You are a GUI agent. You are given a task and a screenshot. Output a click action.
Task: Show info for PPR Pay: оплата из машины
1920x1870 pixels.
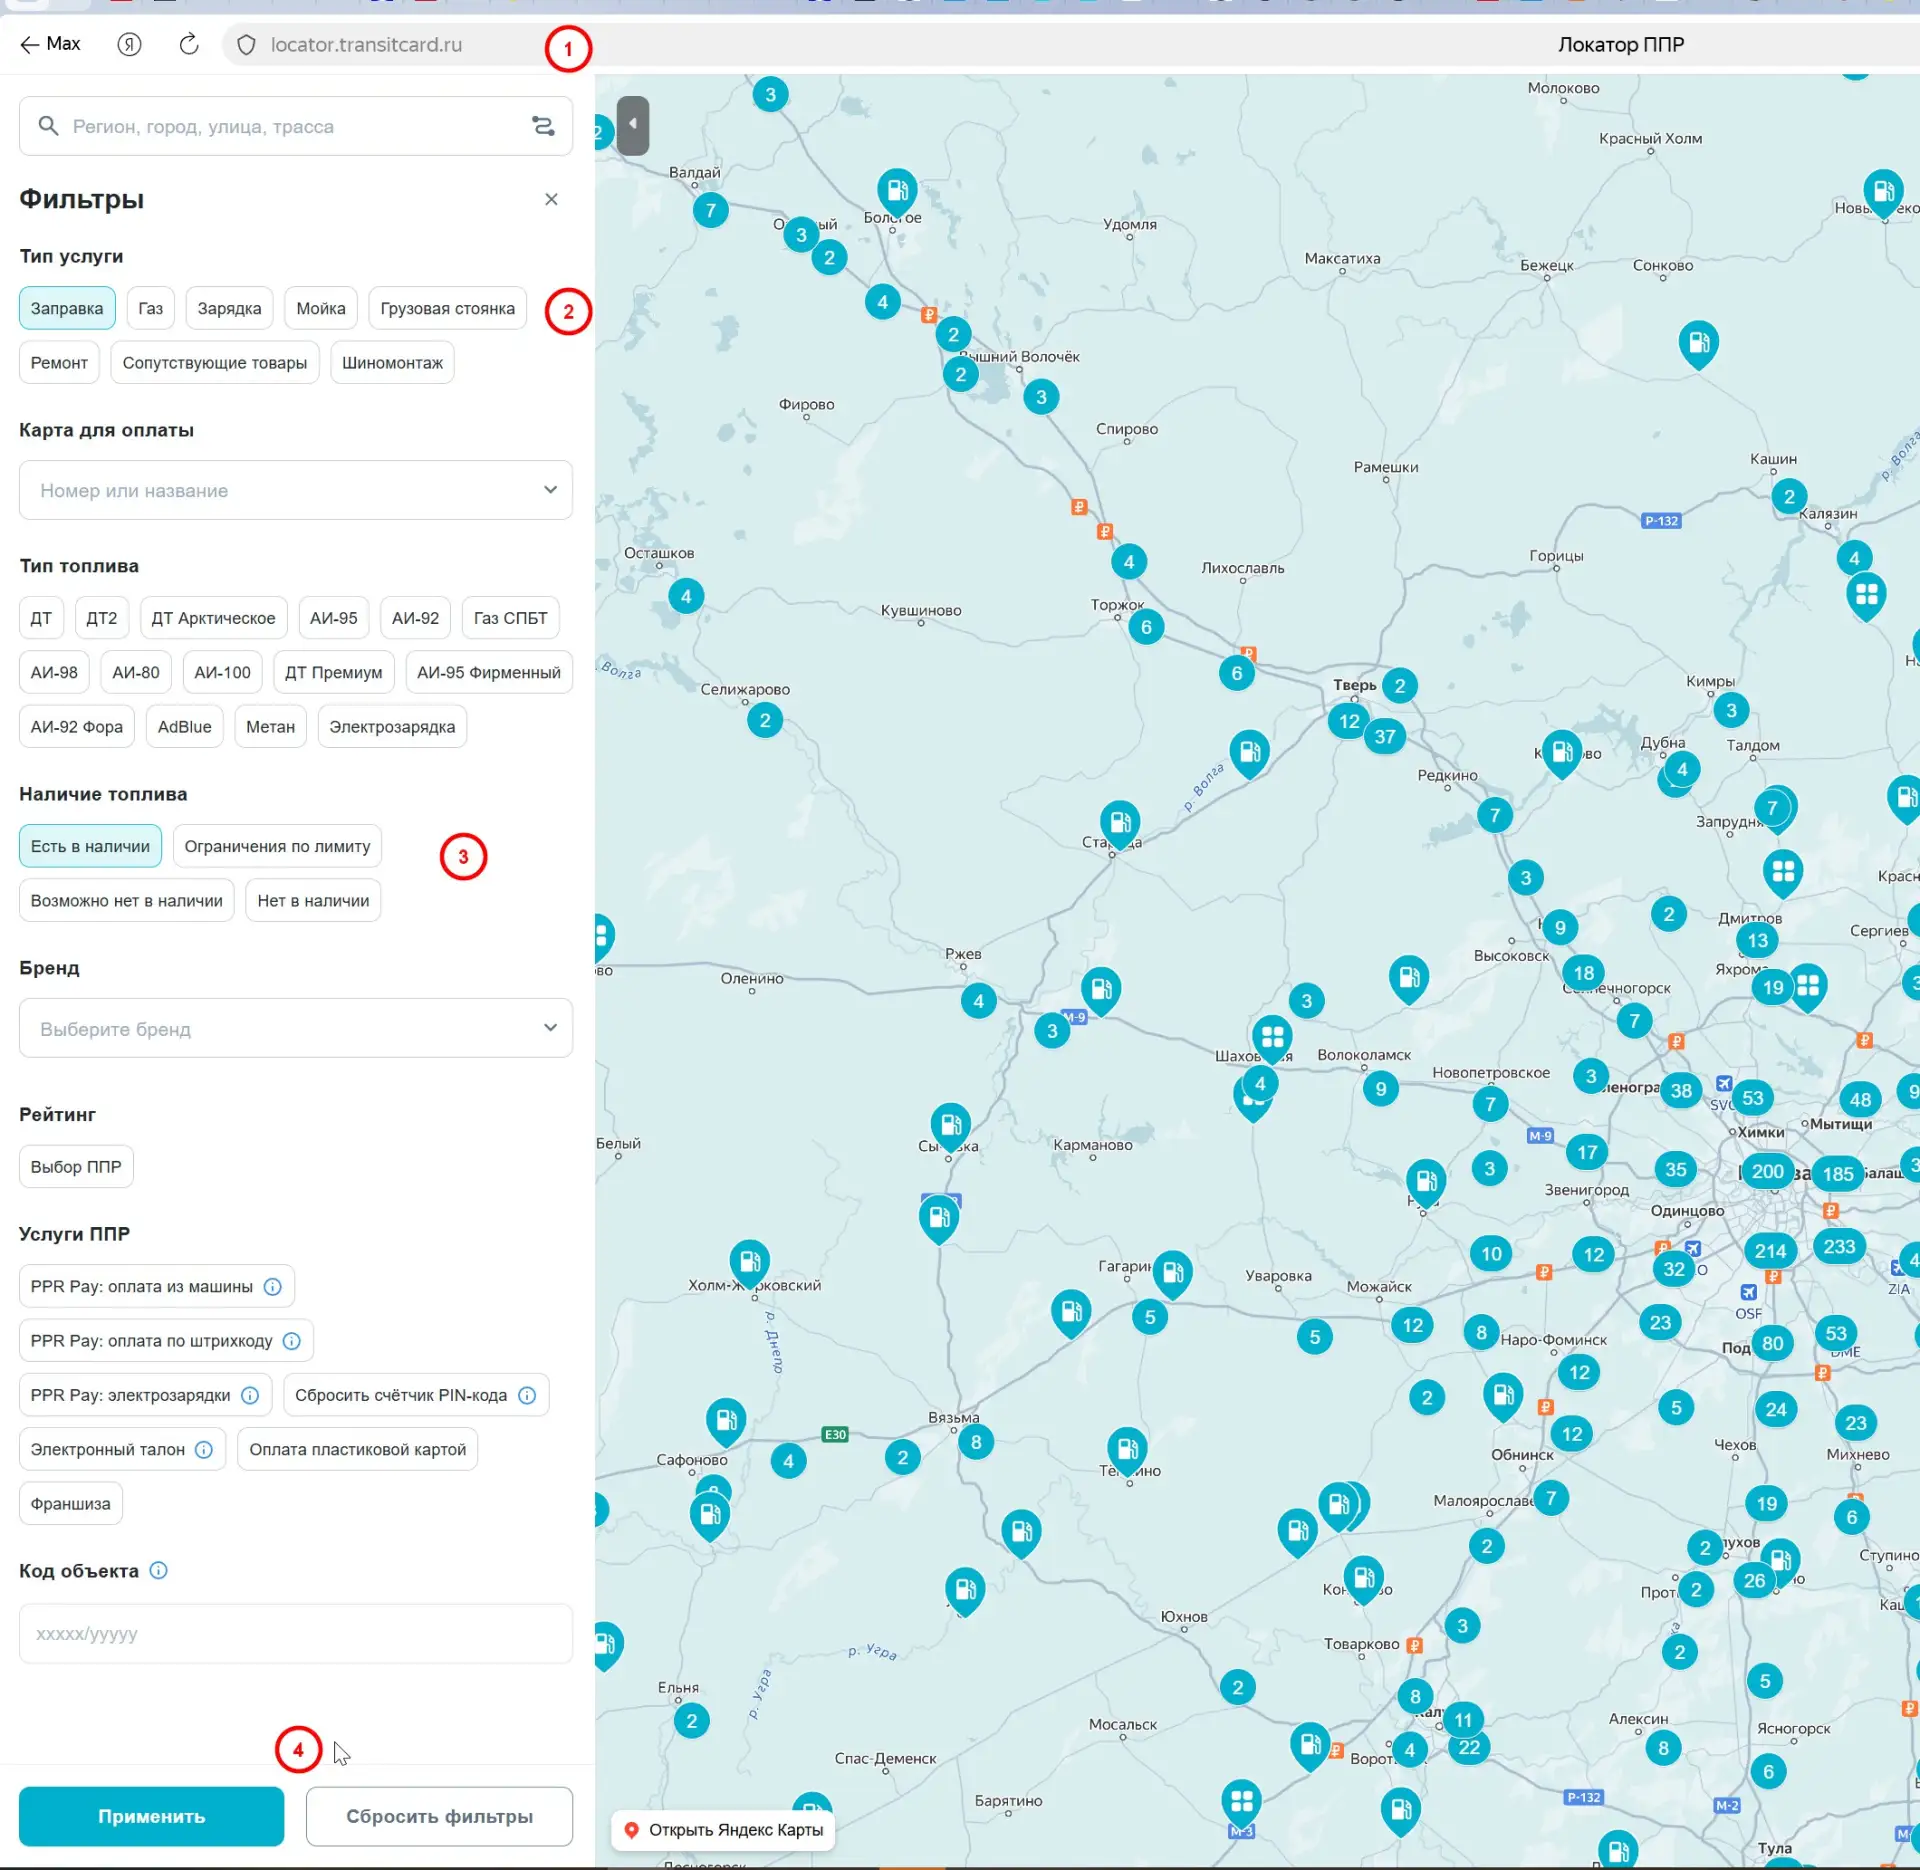pyautogui.click(x=272, y=1287)
